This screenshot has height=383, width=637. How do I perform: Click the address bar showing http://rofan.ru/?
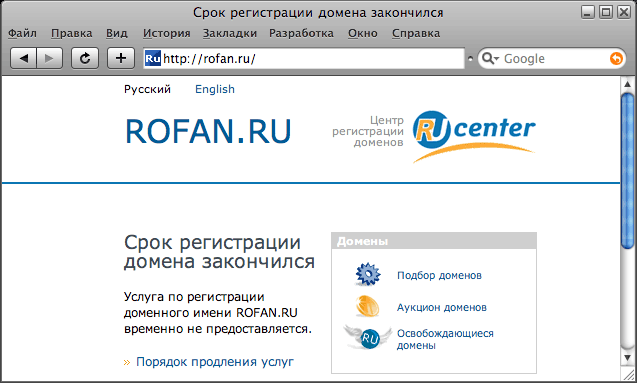coord(304,58)
